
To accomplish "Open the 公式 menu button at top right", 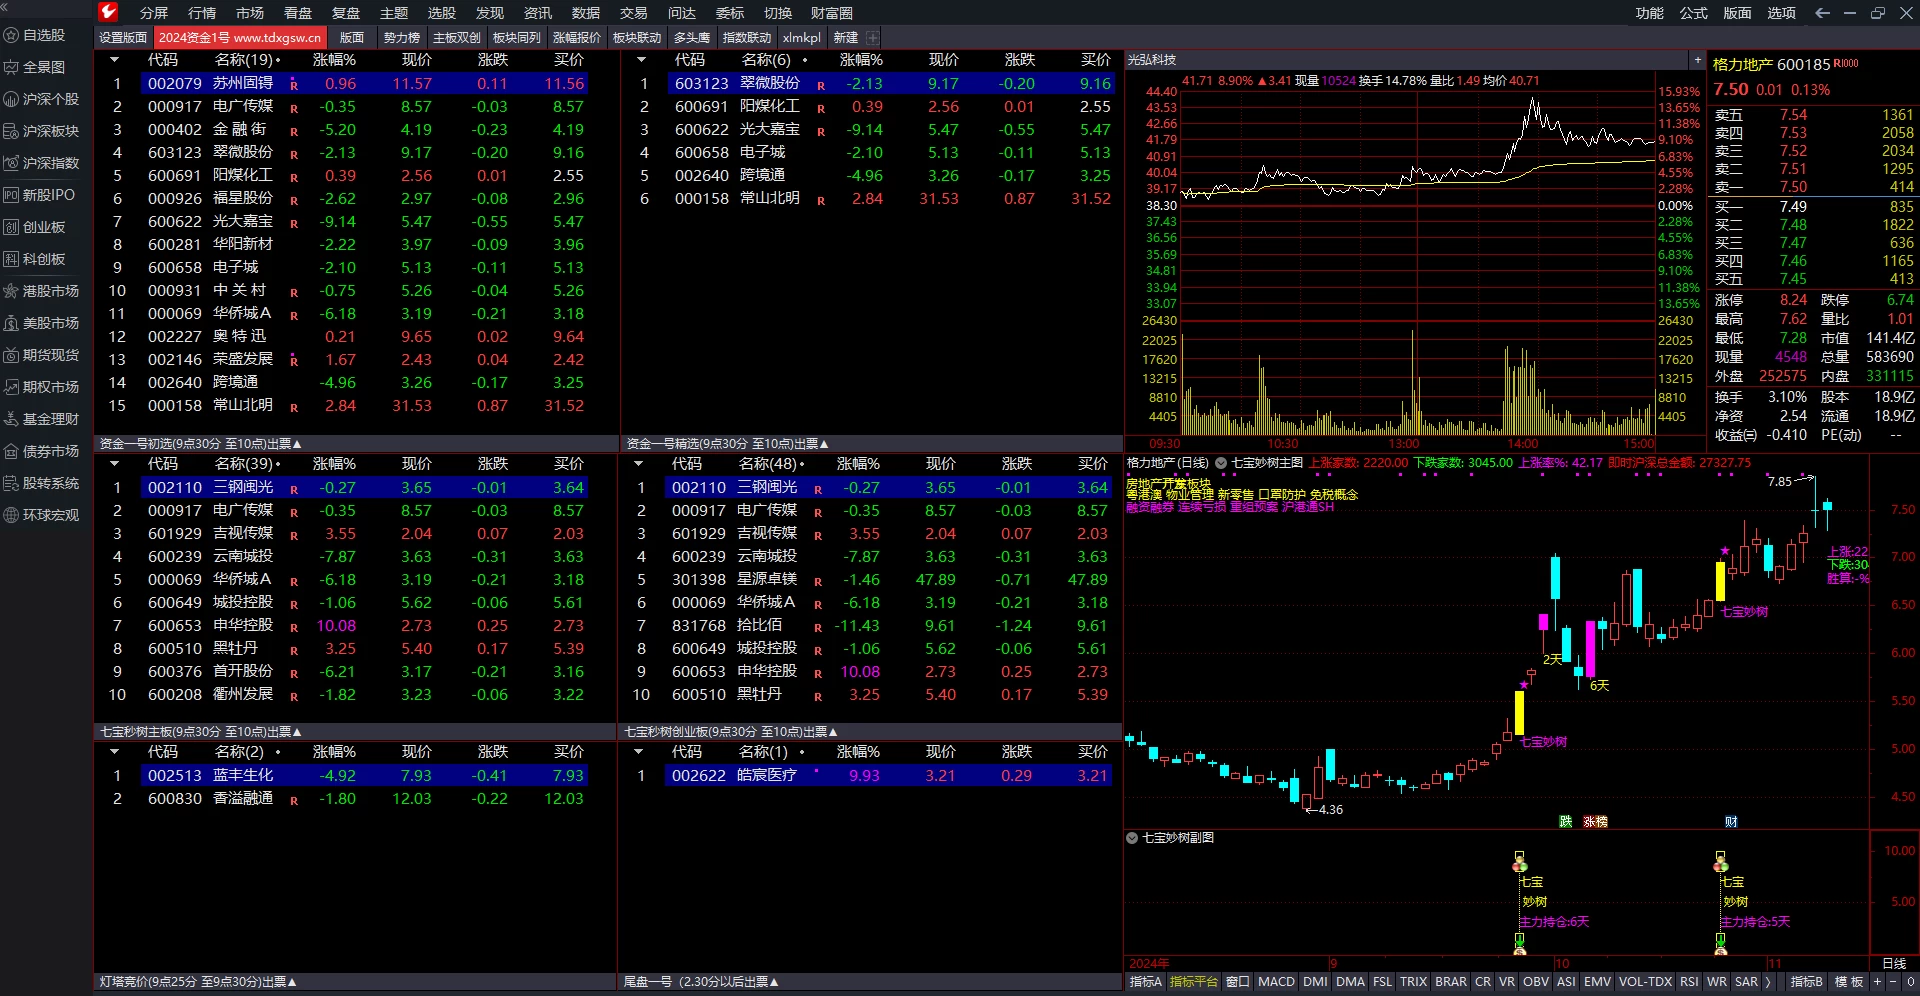I will click(x=1694, y=13).
